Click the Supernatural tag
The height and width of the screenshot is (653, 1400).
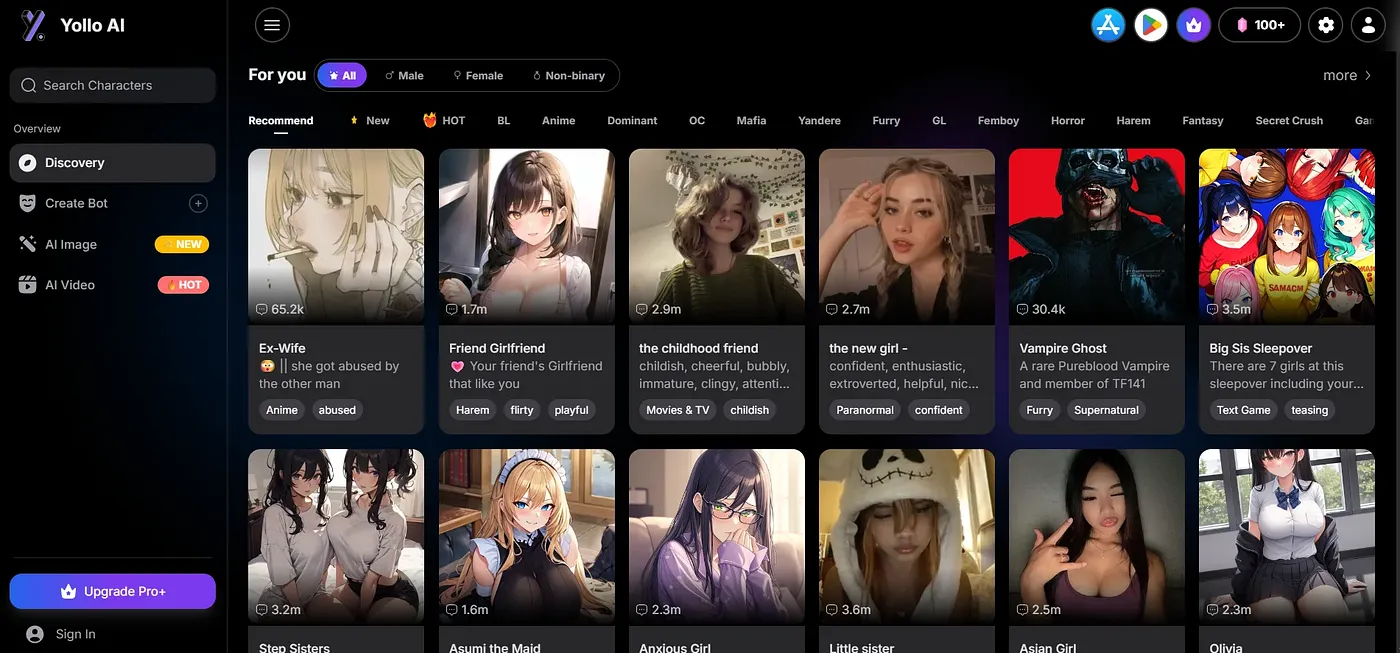(x=1106, y=410)
